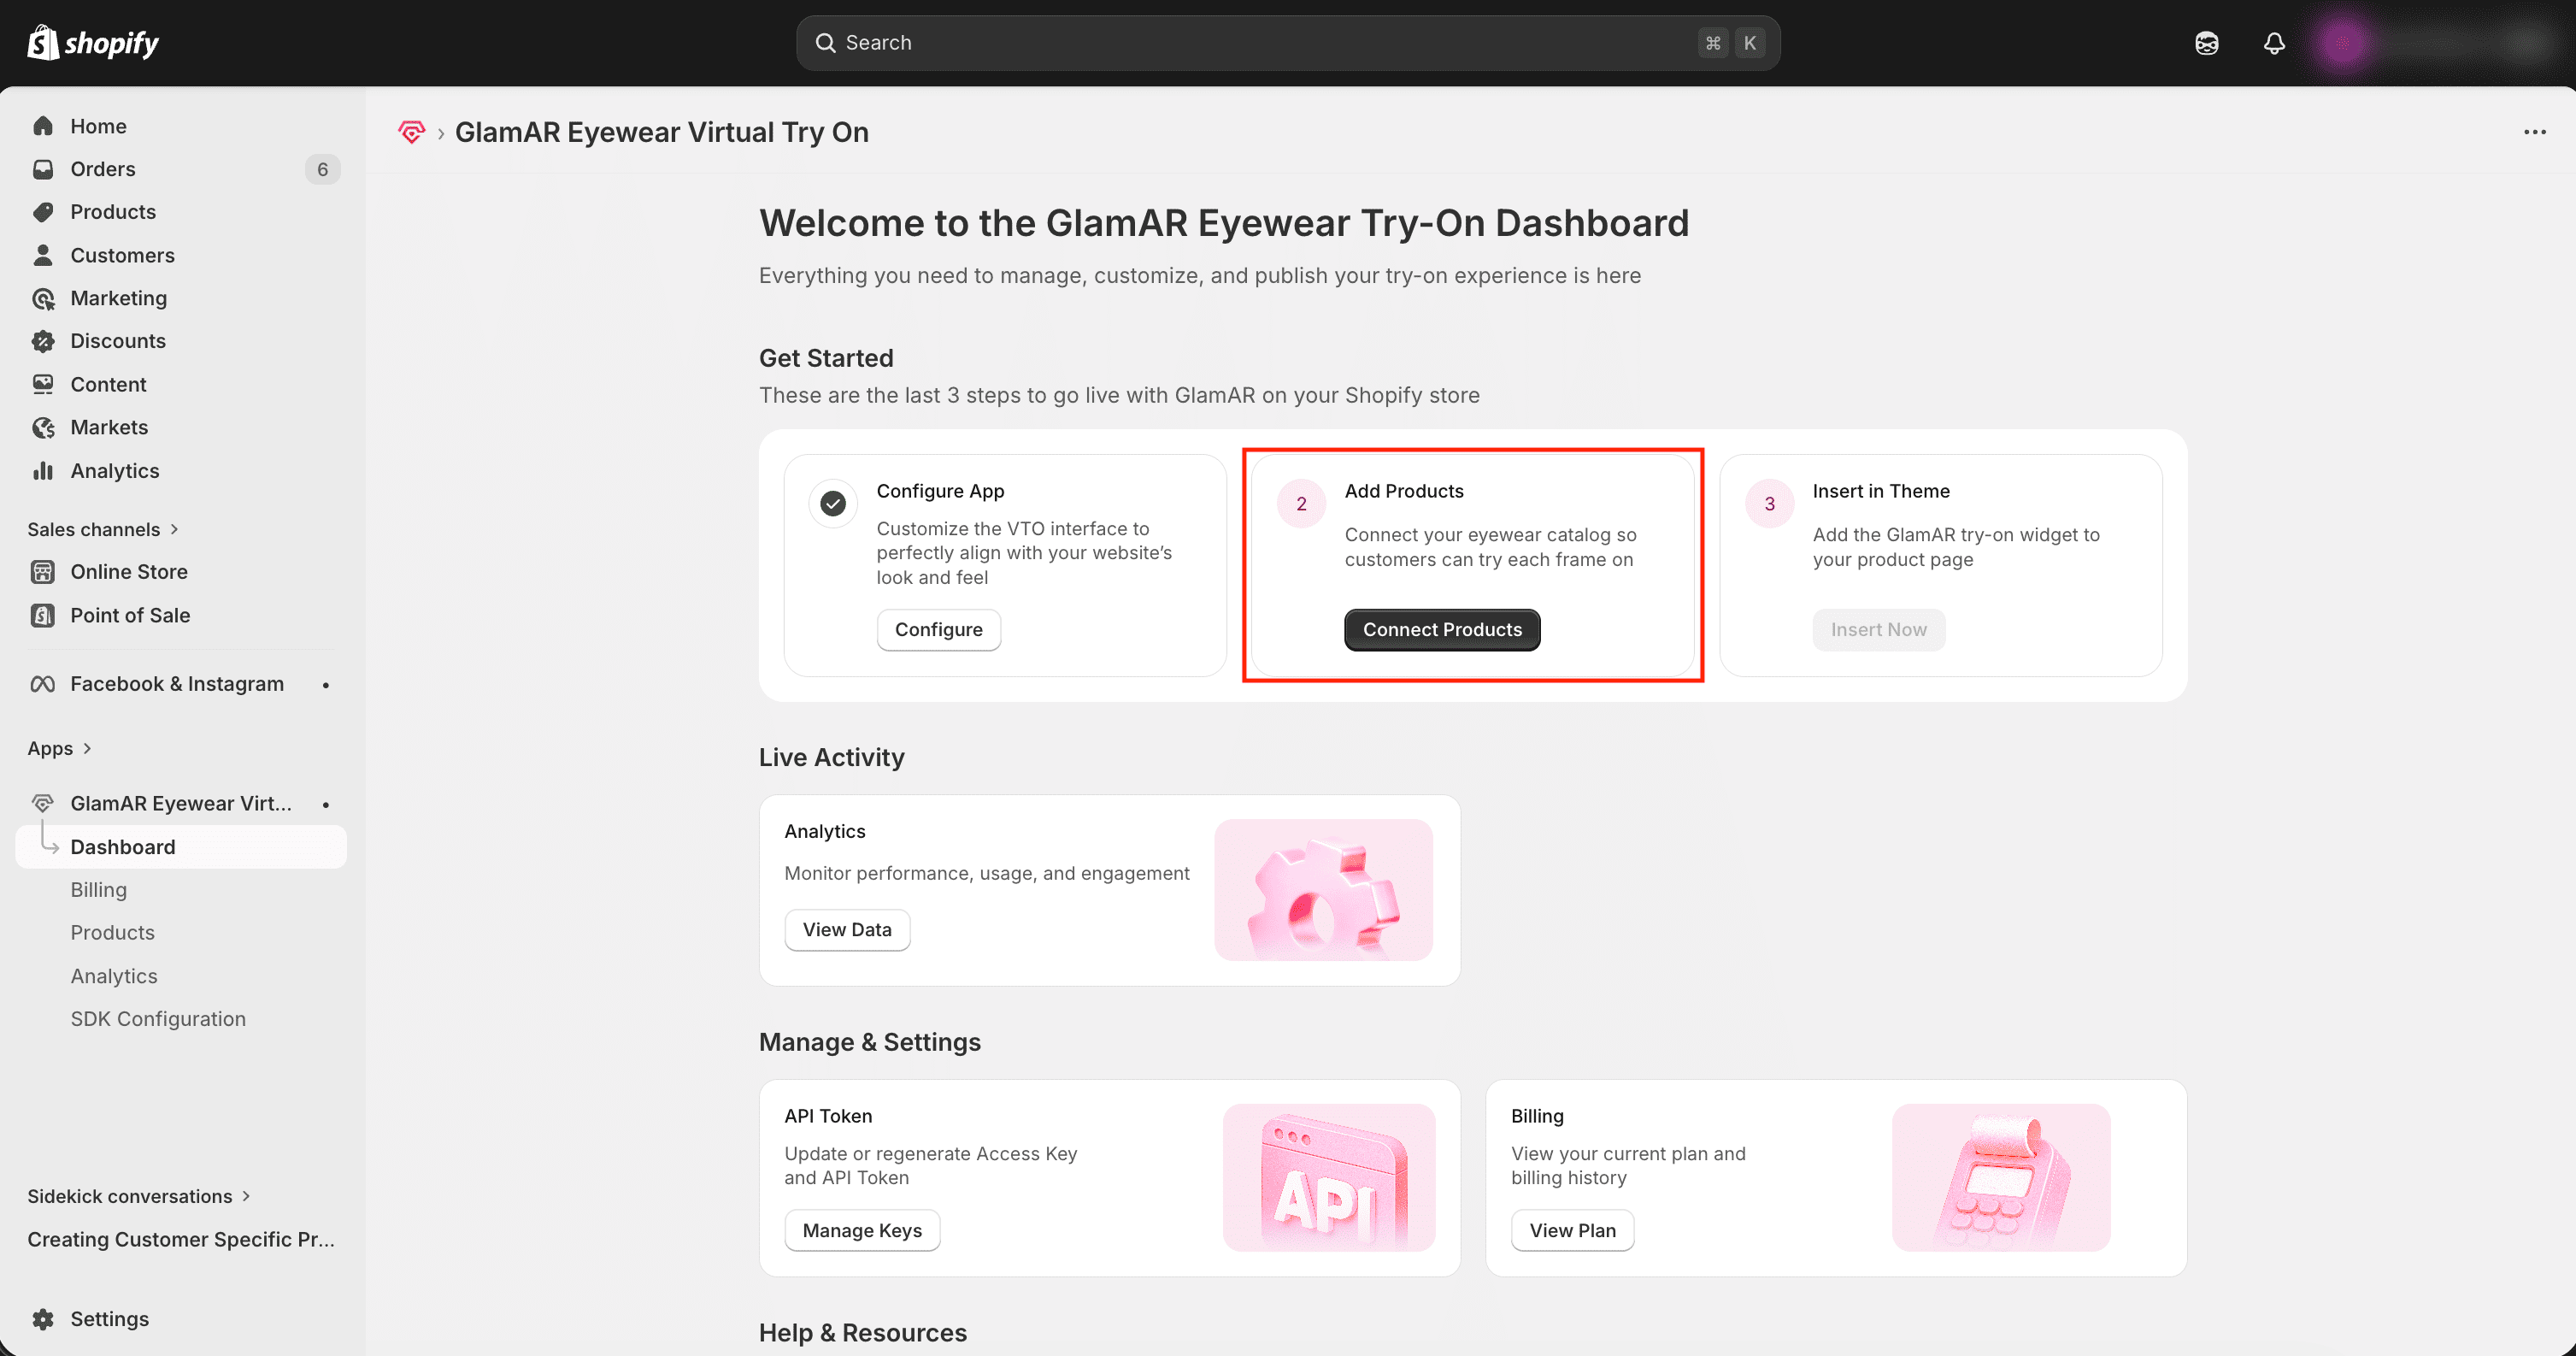2576x1356 pixels.
Task: Click the Point of Sale icon
Action: pos(43,615)
